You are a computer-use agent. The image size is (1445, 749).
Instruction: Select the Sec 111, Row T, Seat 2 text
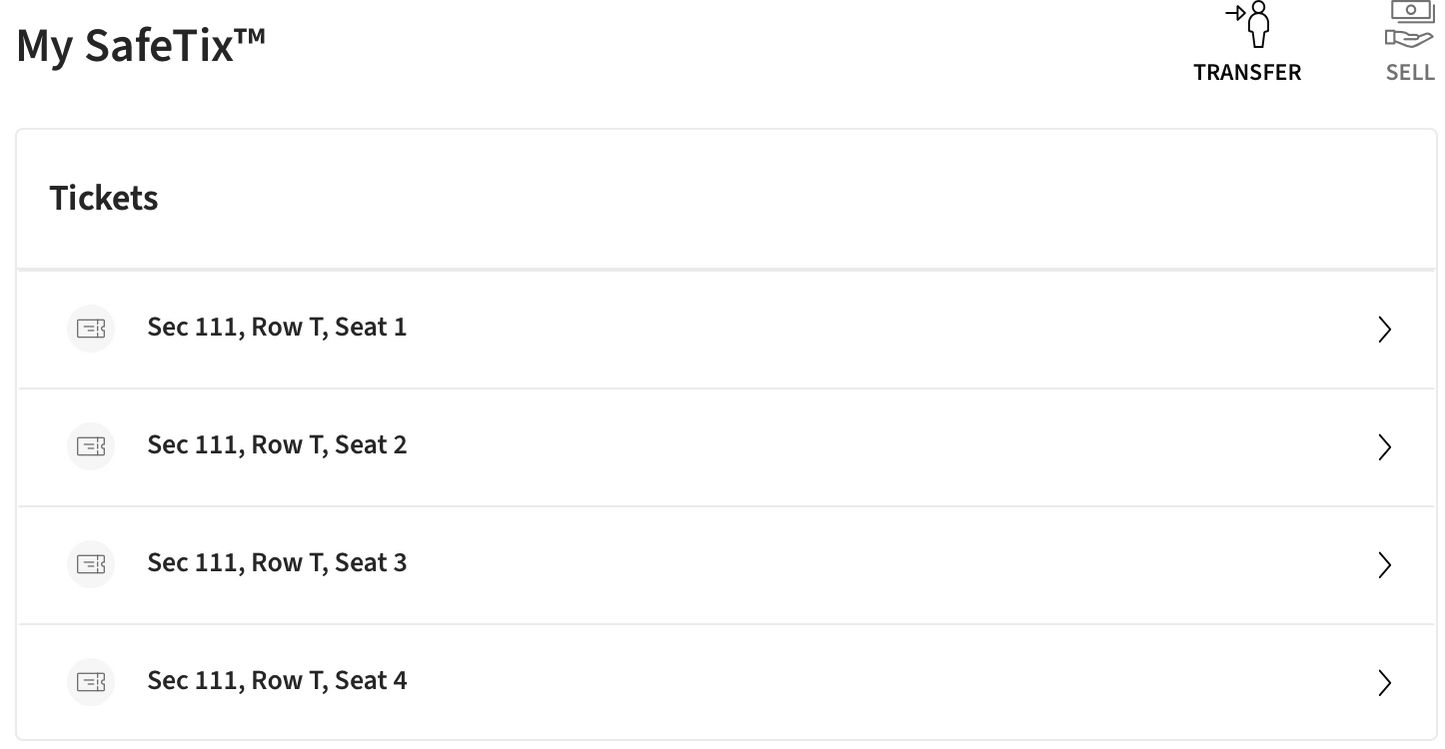pyautogui.click(x=277, y=445)
